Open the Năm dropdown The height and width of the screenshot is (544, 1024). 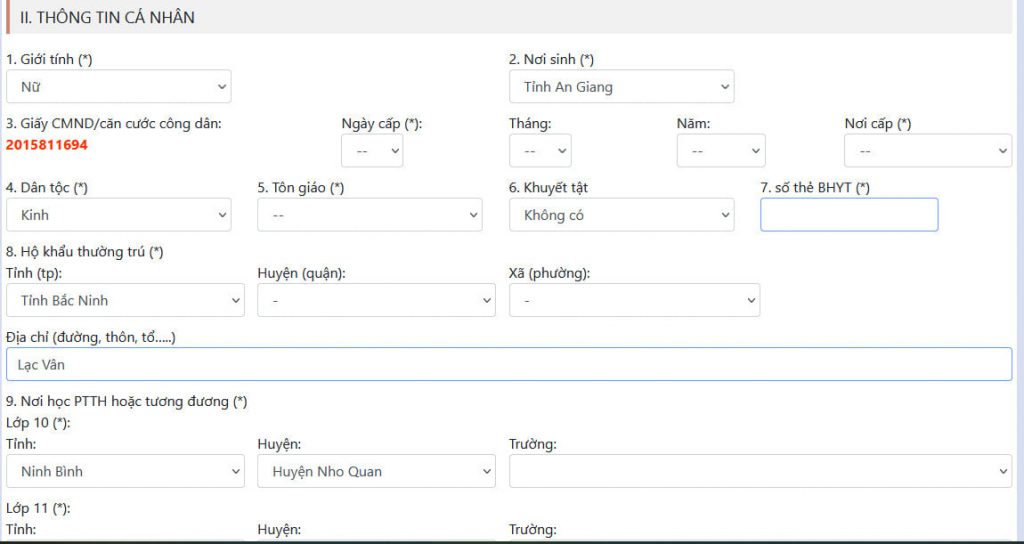click(721, 150)
